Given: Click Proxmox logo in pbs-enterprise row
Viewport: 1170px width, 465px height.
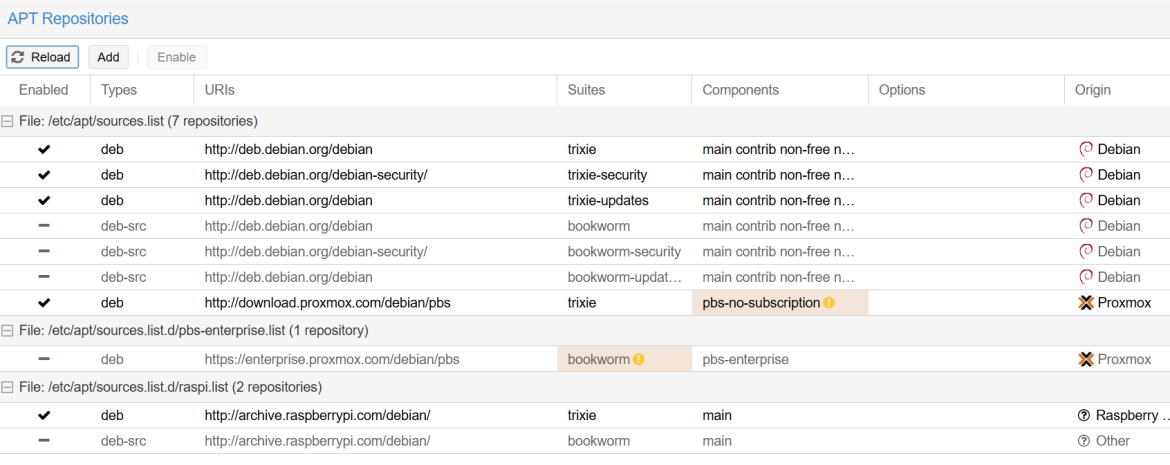Looking at the screenshot, I should pyautogui.click(x=1086, y=359).
